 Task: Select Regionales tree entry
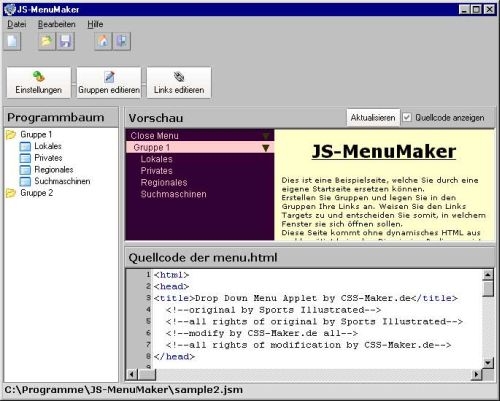point(54,170)
